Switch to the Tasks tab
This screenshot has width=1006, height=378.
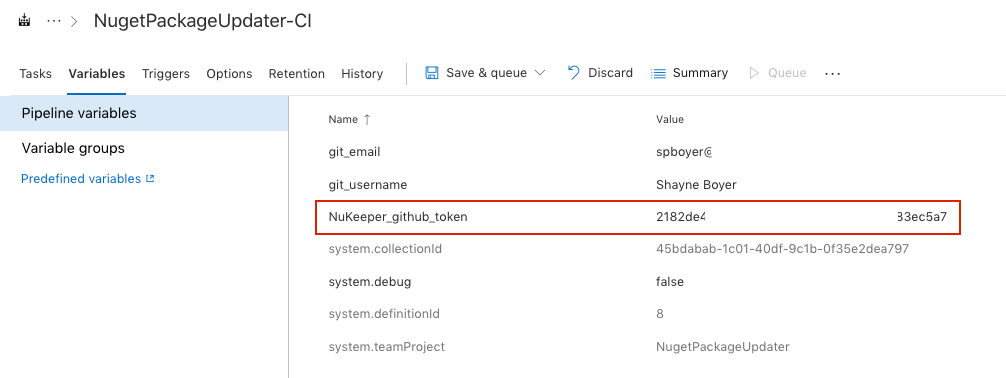(x=35, y=74)
